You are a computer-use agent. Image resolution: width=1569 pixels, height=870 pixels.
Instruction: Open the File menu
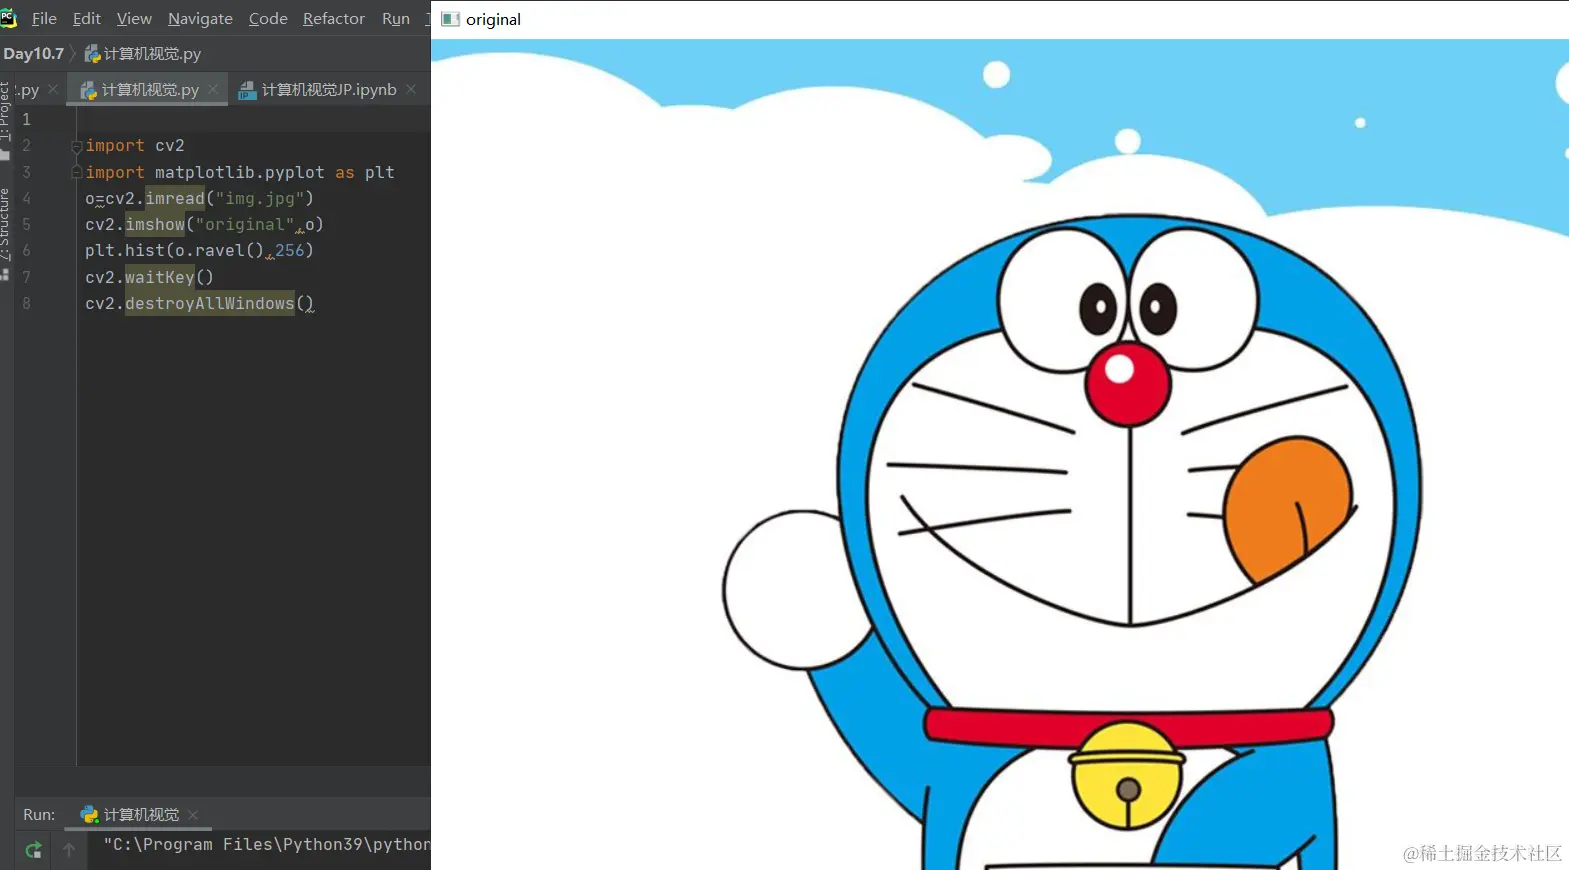point(44,19)
